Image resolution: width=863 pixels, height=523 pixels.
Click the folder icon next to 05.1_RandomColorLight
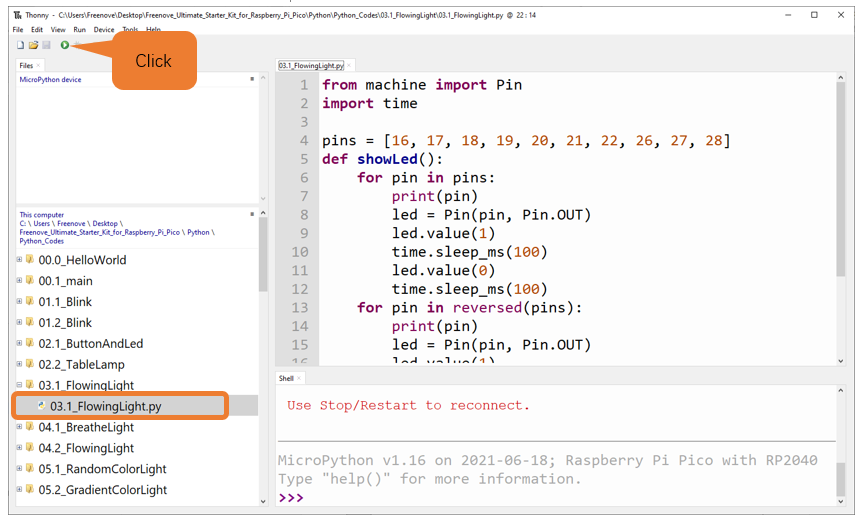click(x=30, y=468)
